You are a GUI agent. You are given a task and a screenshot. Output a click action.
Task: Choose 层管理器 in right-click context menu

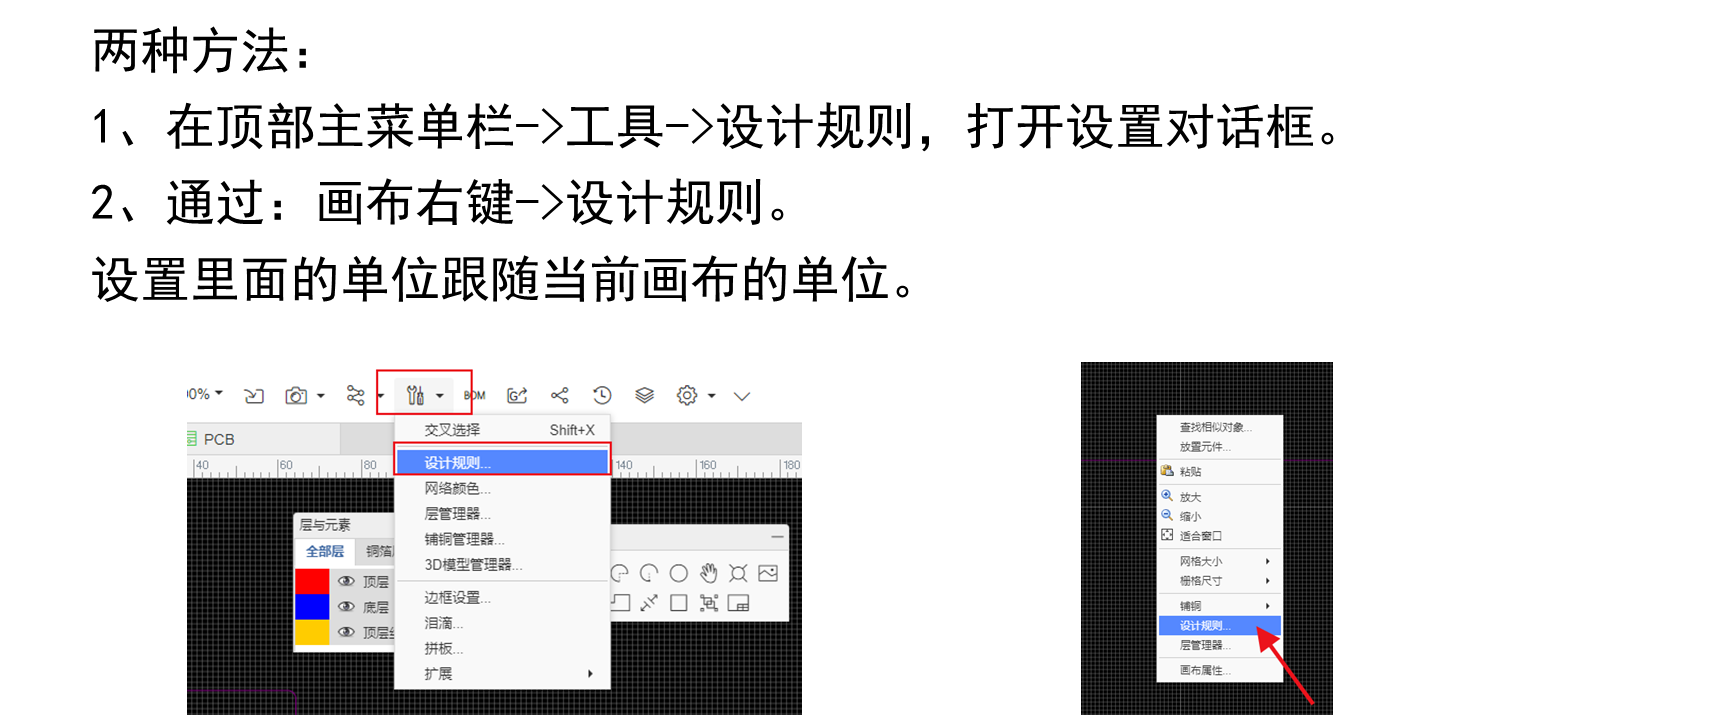1220,646
